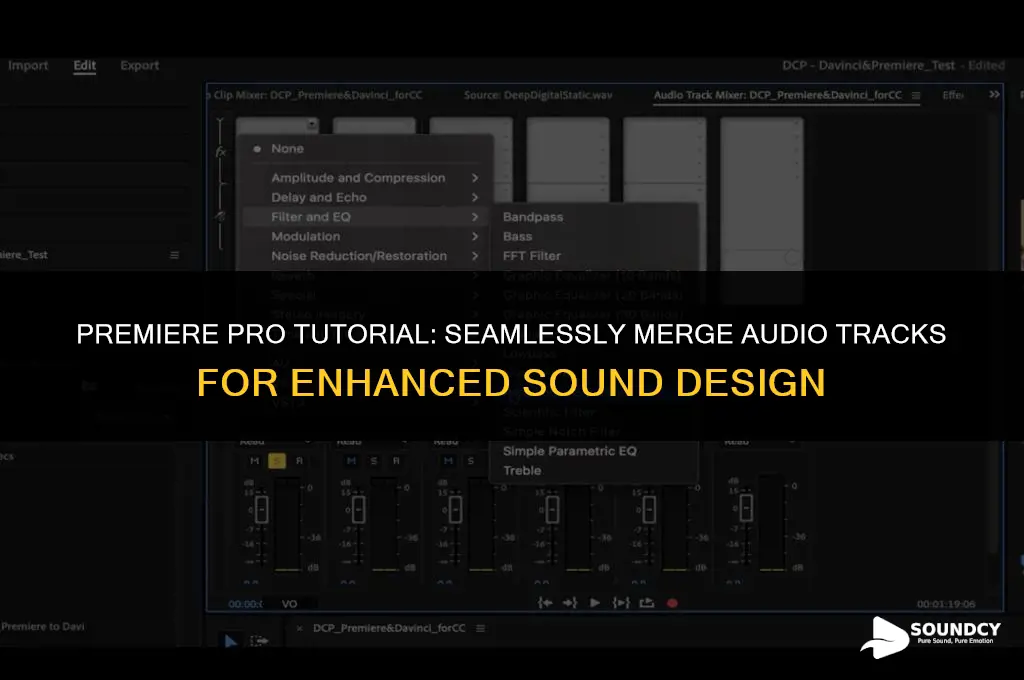The image size is (1024, 680).
Task: Click the sixth track volume fader
Action: click(746, 508)
